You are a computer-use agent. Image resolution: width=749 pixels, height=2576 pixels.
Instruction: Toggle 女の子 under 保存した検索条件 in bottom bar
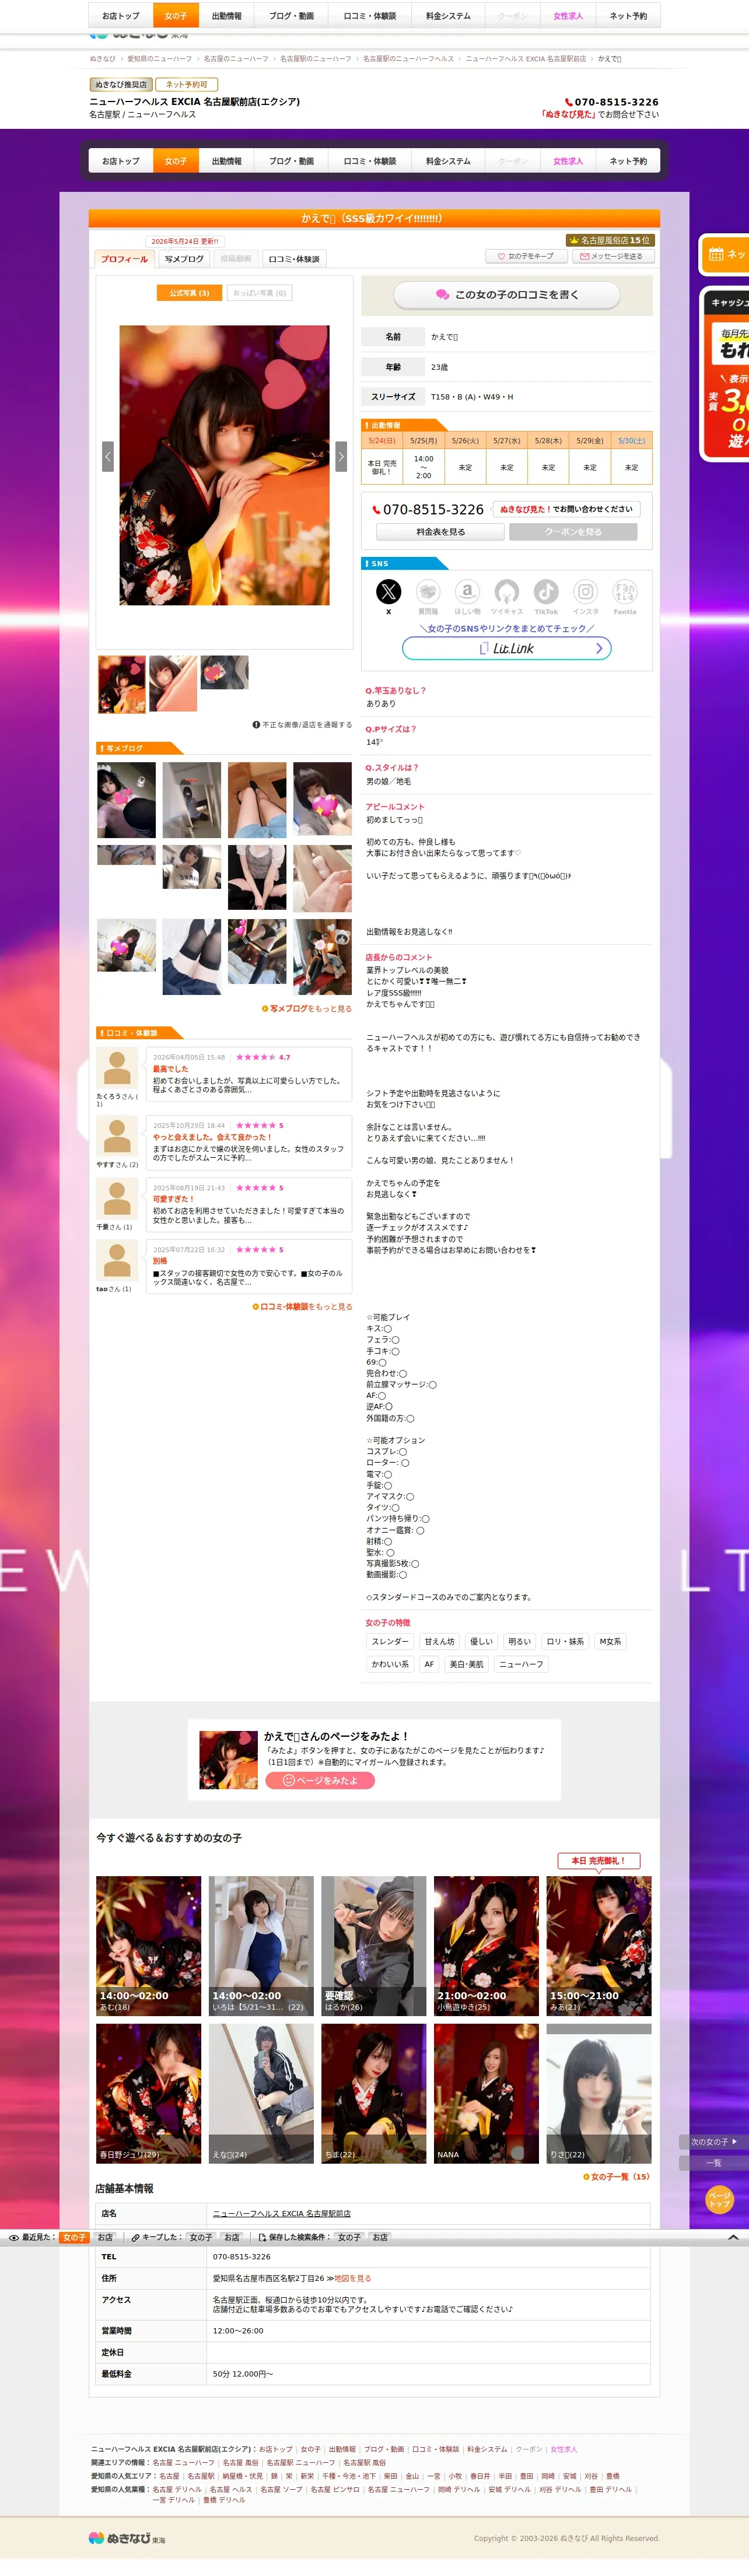pyautogui.click(x=349, y=2237)
